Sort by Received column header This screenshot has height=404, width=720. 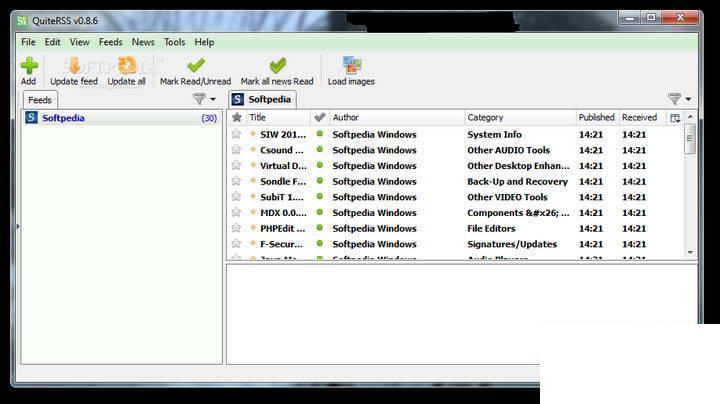pos(642,118)
